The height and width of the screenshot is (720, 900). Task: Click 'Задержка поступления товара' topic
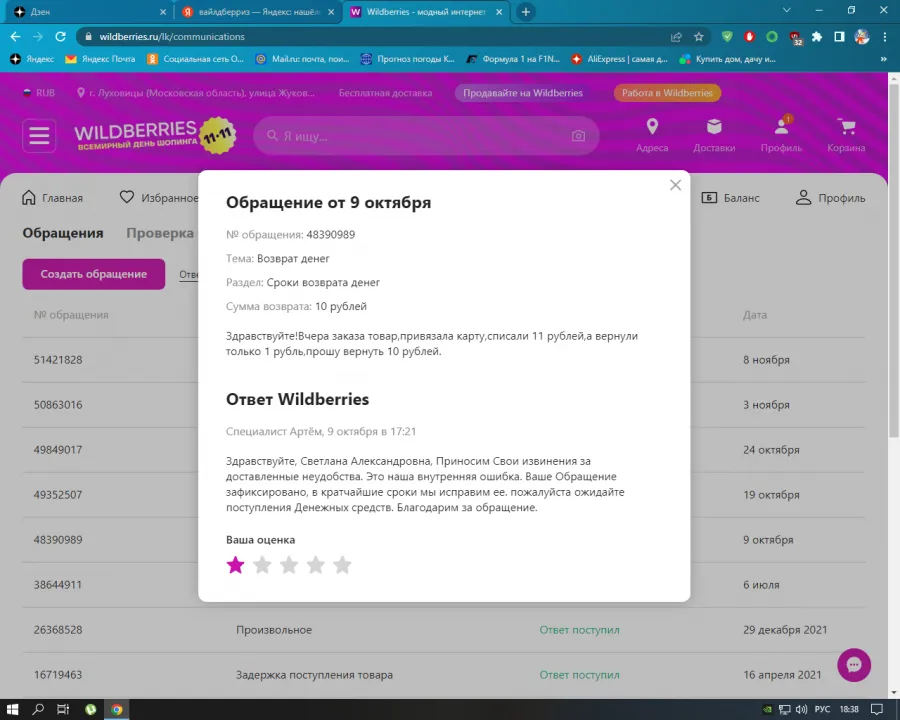tap(315, 675)
